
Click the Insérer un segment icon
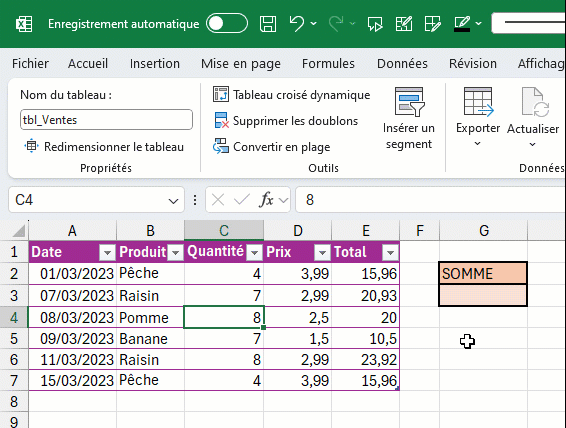point(409,102)
